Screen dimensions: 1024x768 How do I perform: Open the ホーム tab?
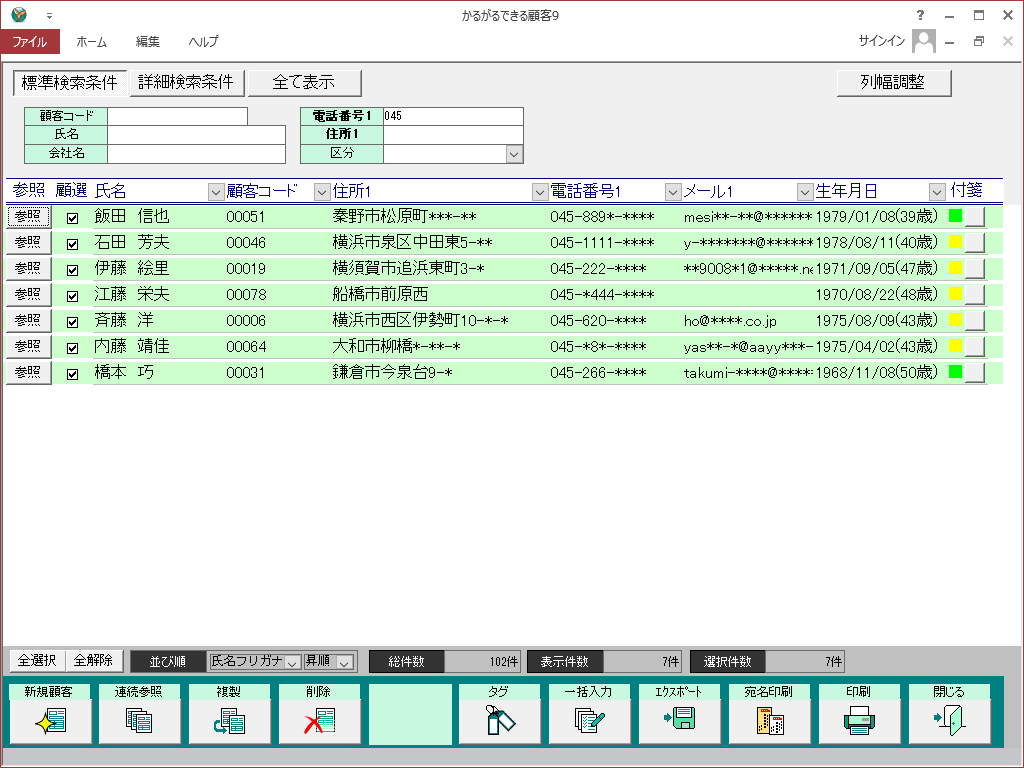(91, 41)
